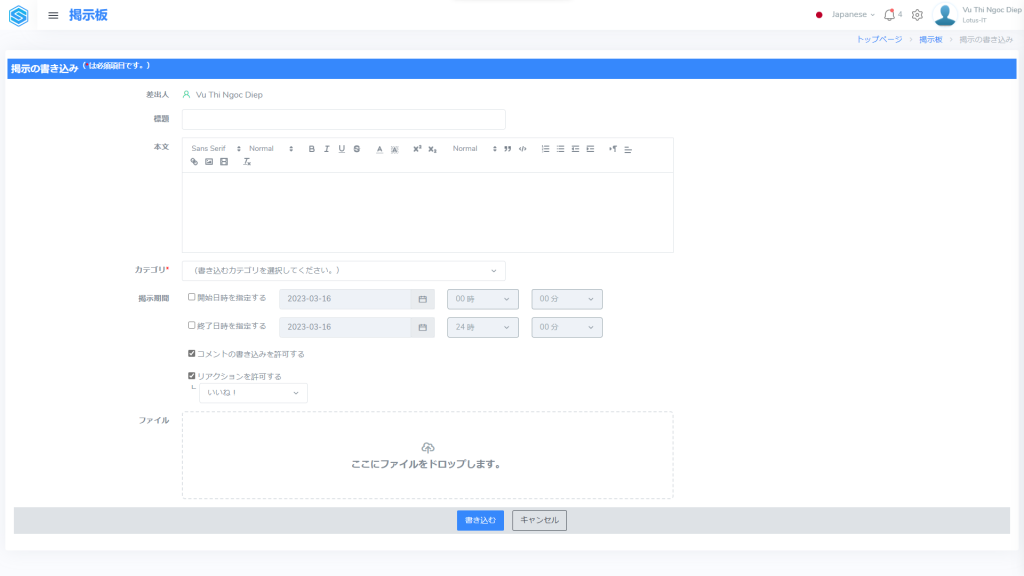Go to トップページ in the breadcrumb
The width and height of the screenshot is (1024, 576).
click(x=878, y=39)
